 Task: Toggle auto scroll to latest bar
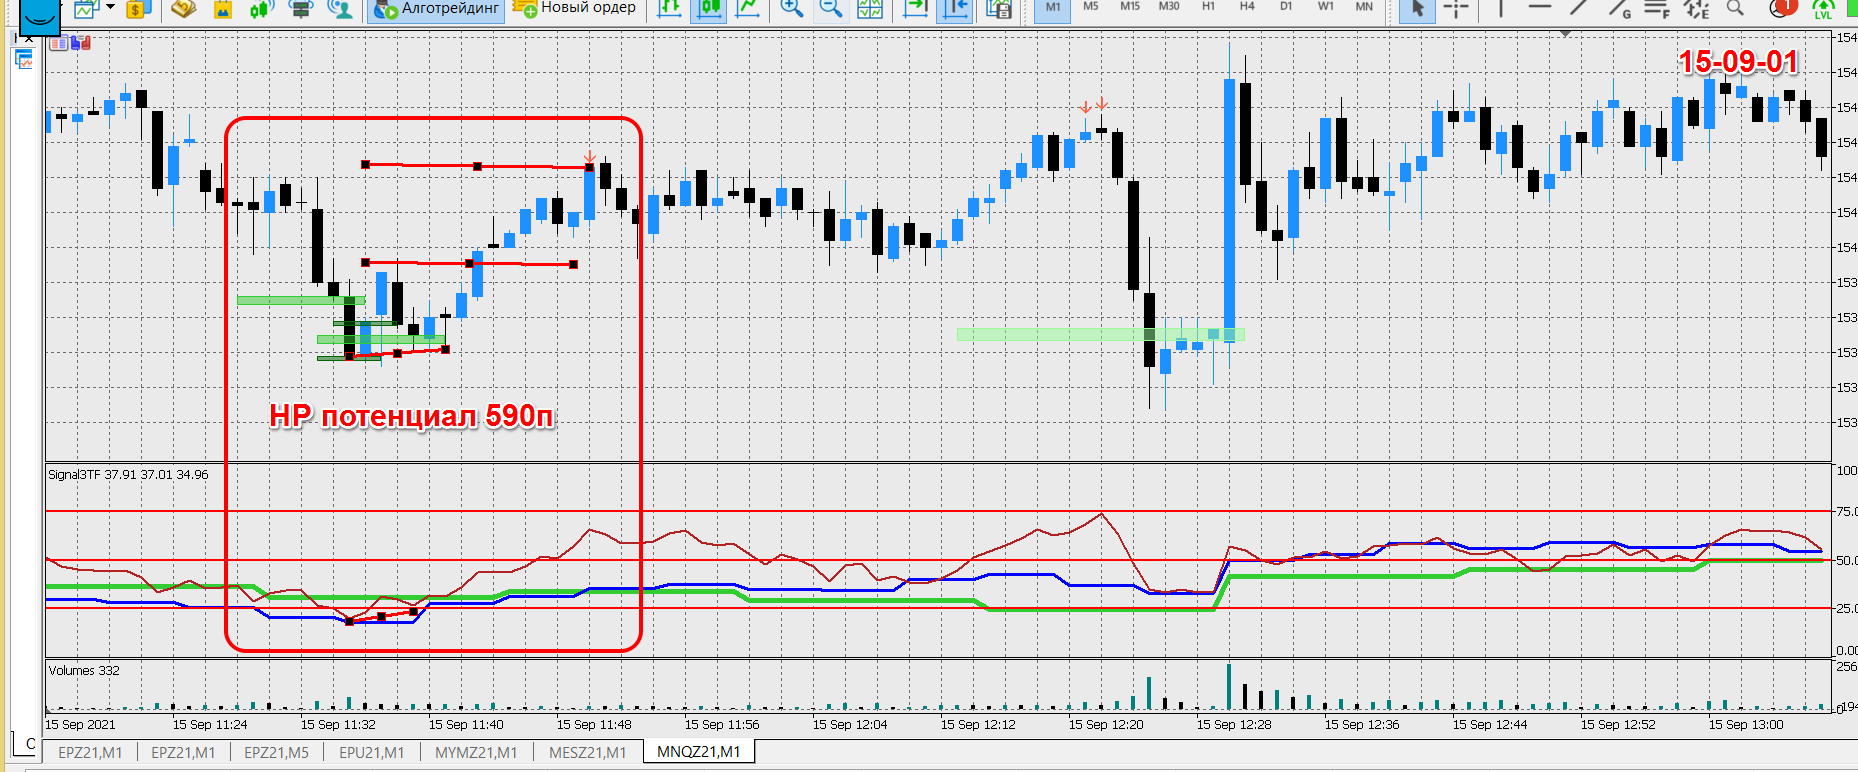915,8
